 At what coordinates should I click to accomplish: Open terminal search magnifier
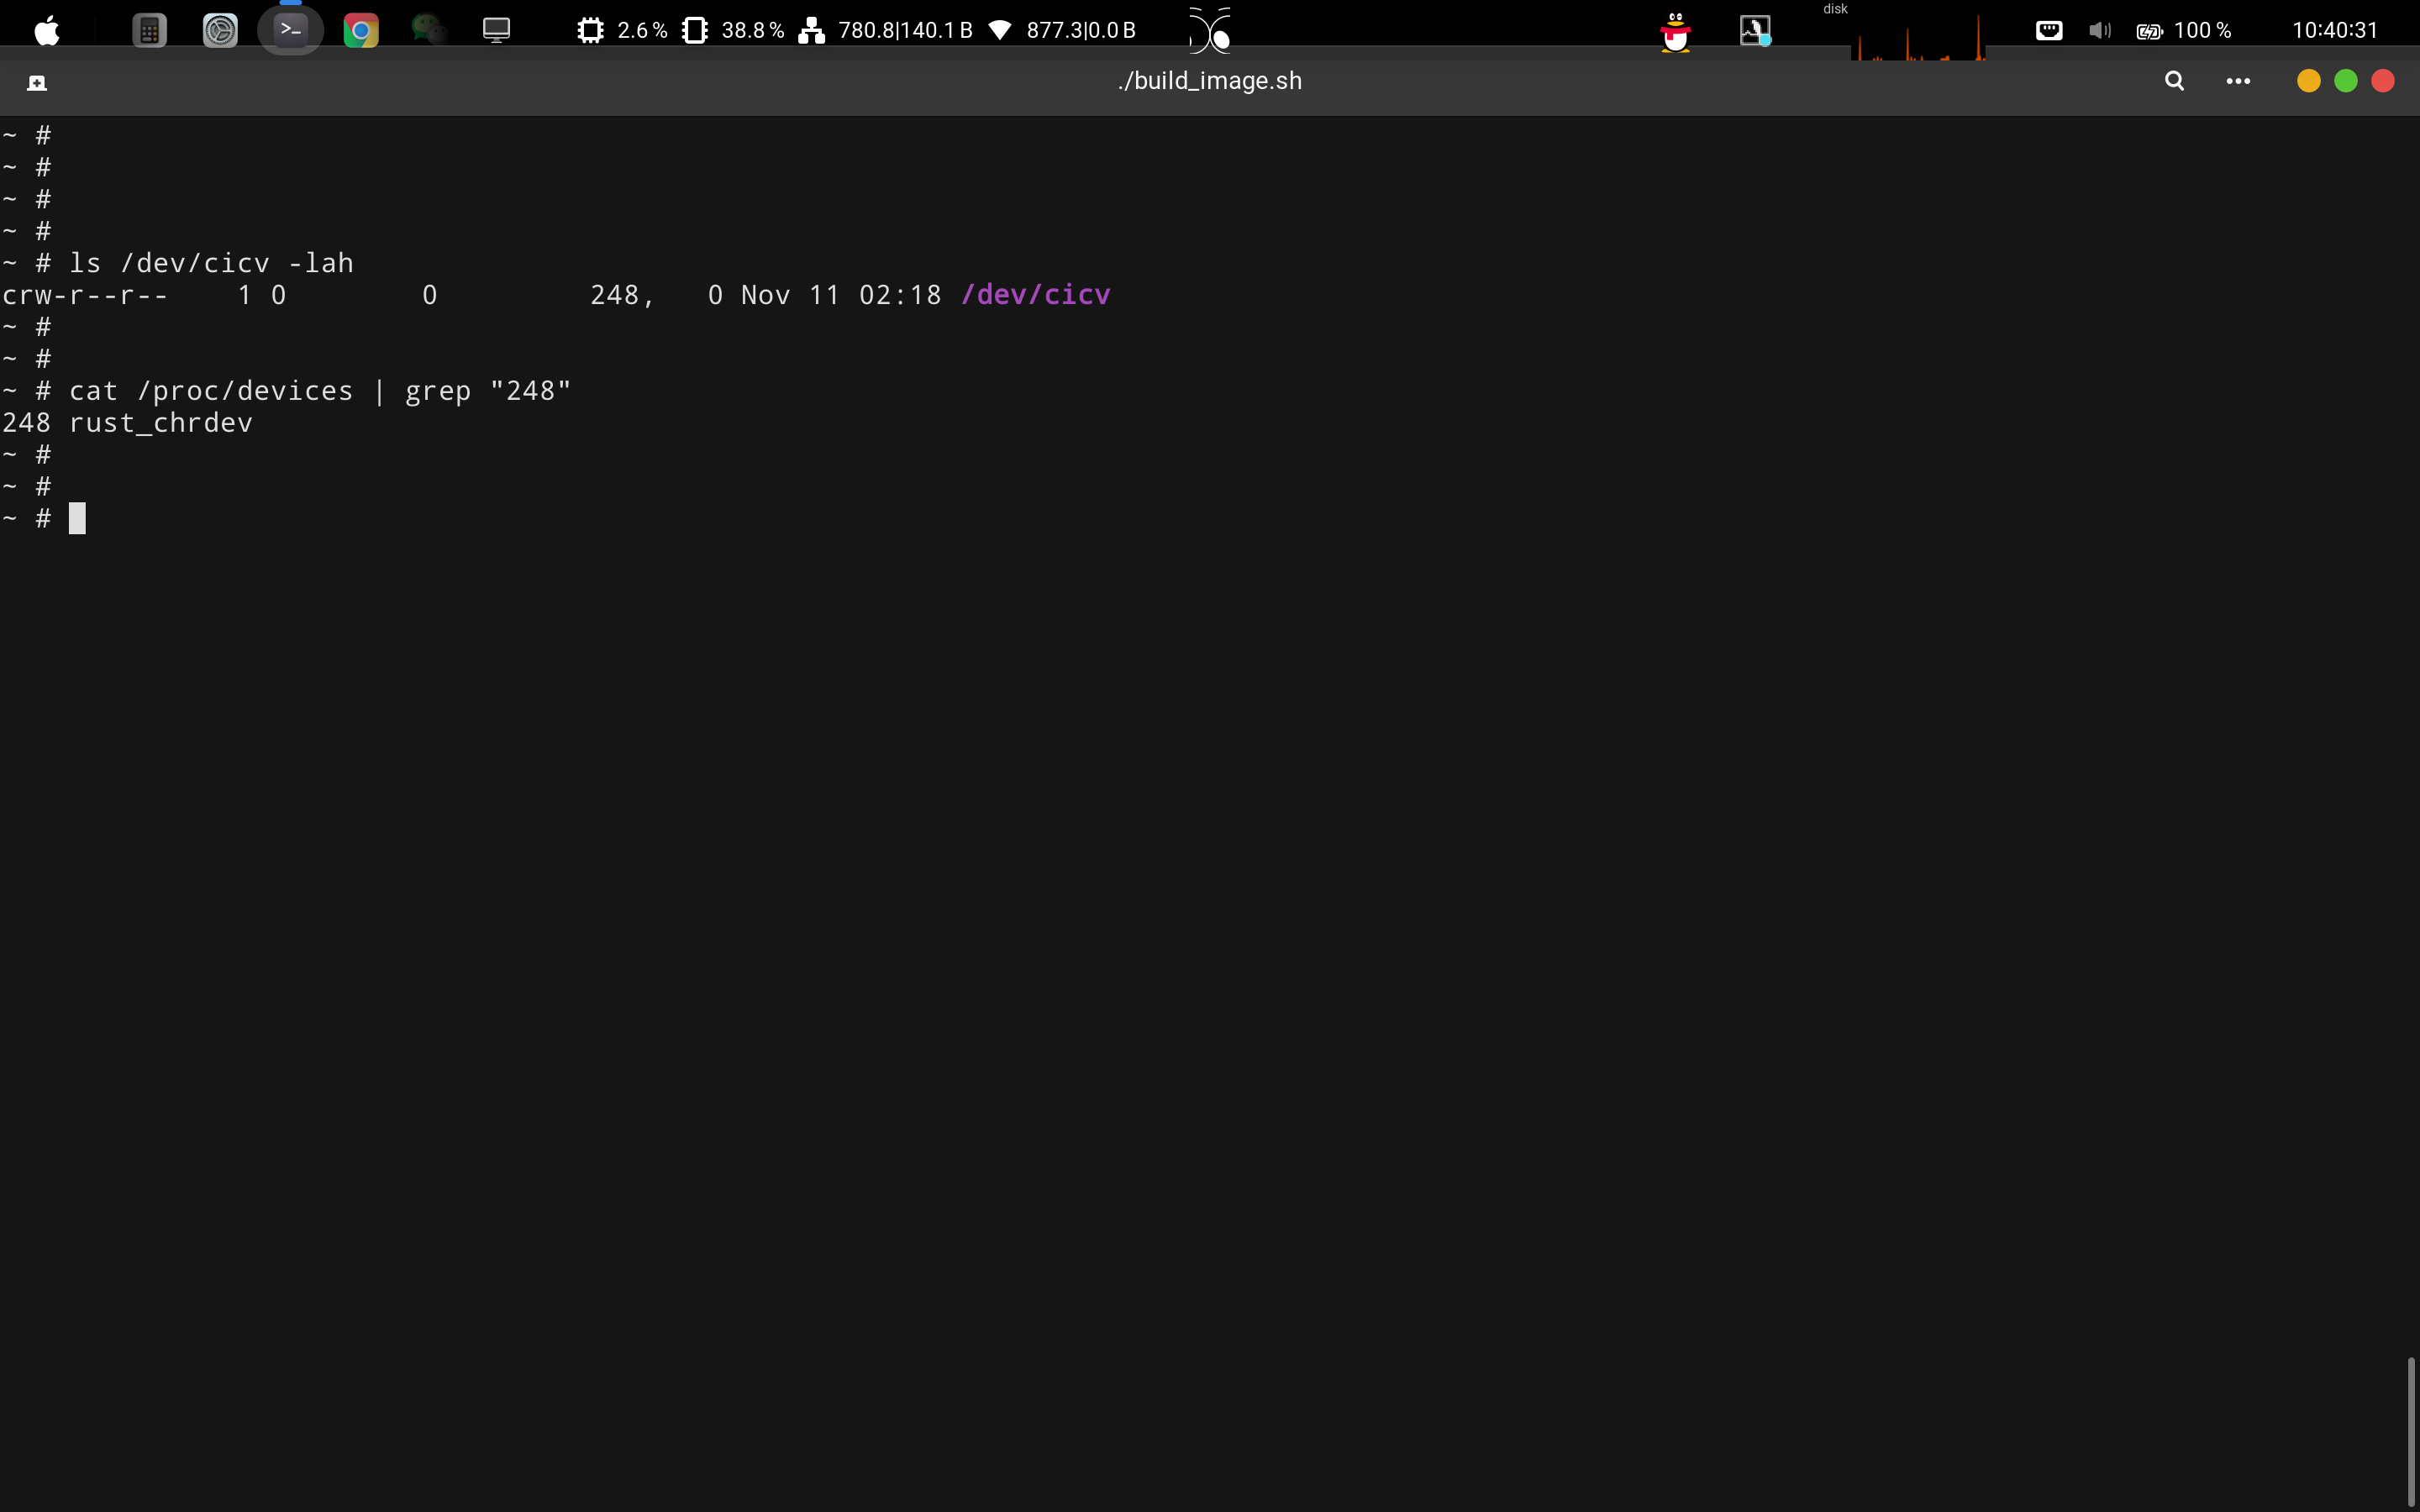2174,81
